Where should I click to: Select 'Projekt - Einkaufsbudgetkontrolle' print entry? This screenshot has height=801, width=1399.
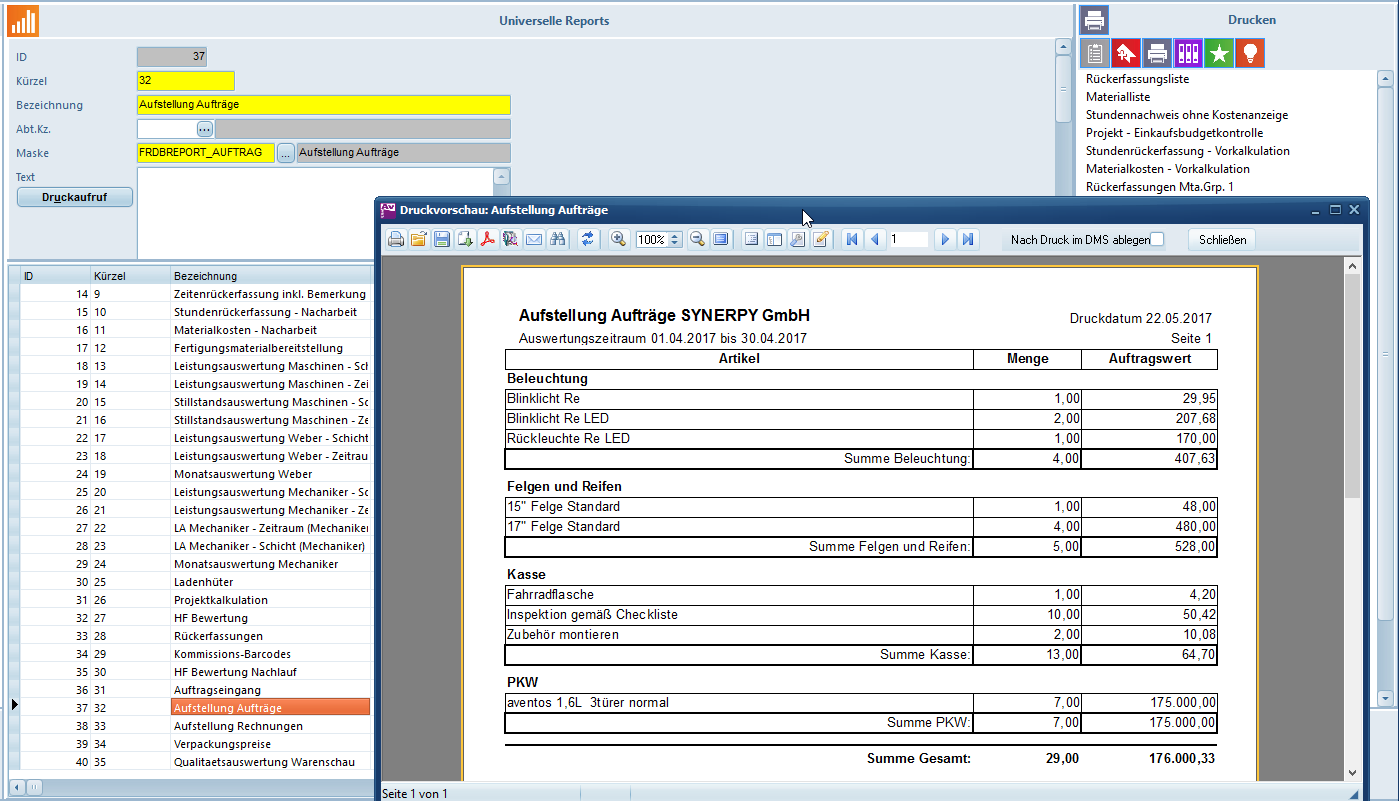point(1174,133)
